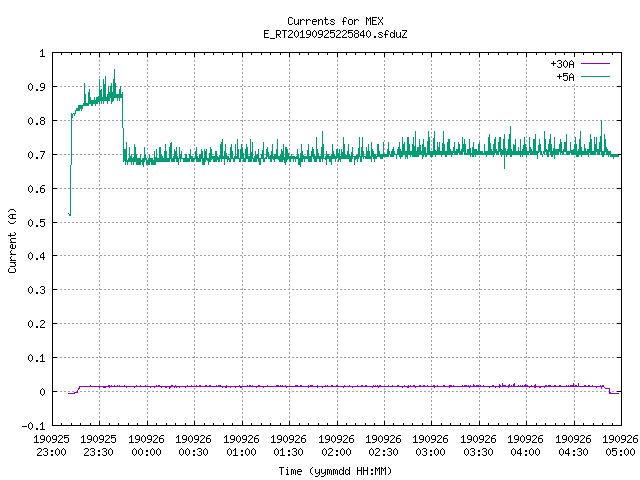Click x-axis label '190926 05:00'
Screen dimensions: 640x480
(620, 446)
